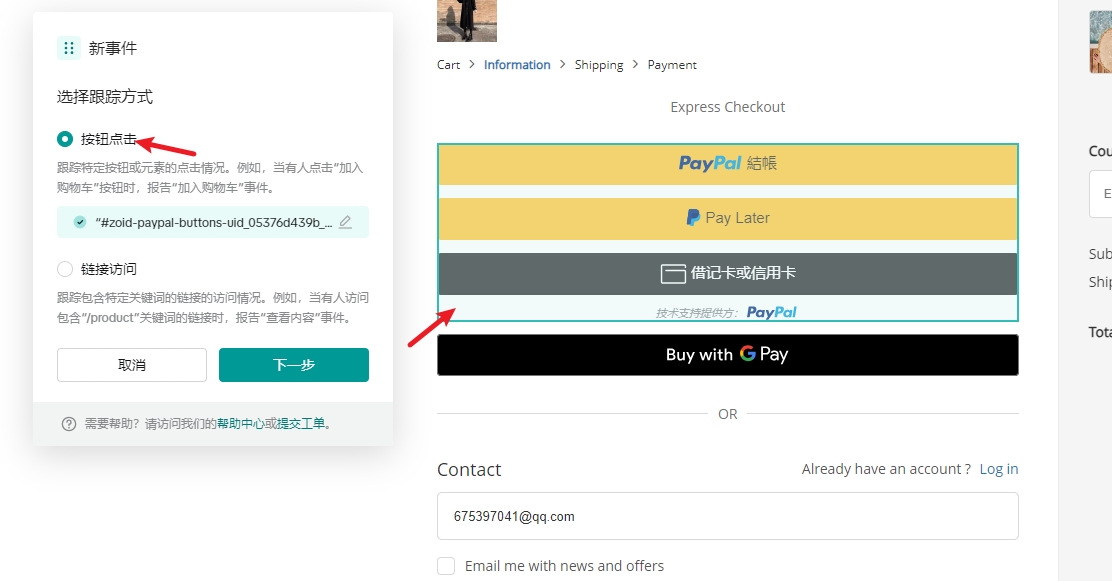This screenshot has width=1112, height=581.
Task: Click the question mark help icon
Action: point(69,424)
